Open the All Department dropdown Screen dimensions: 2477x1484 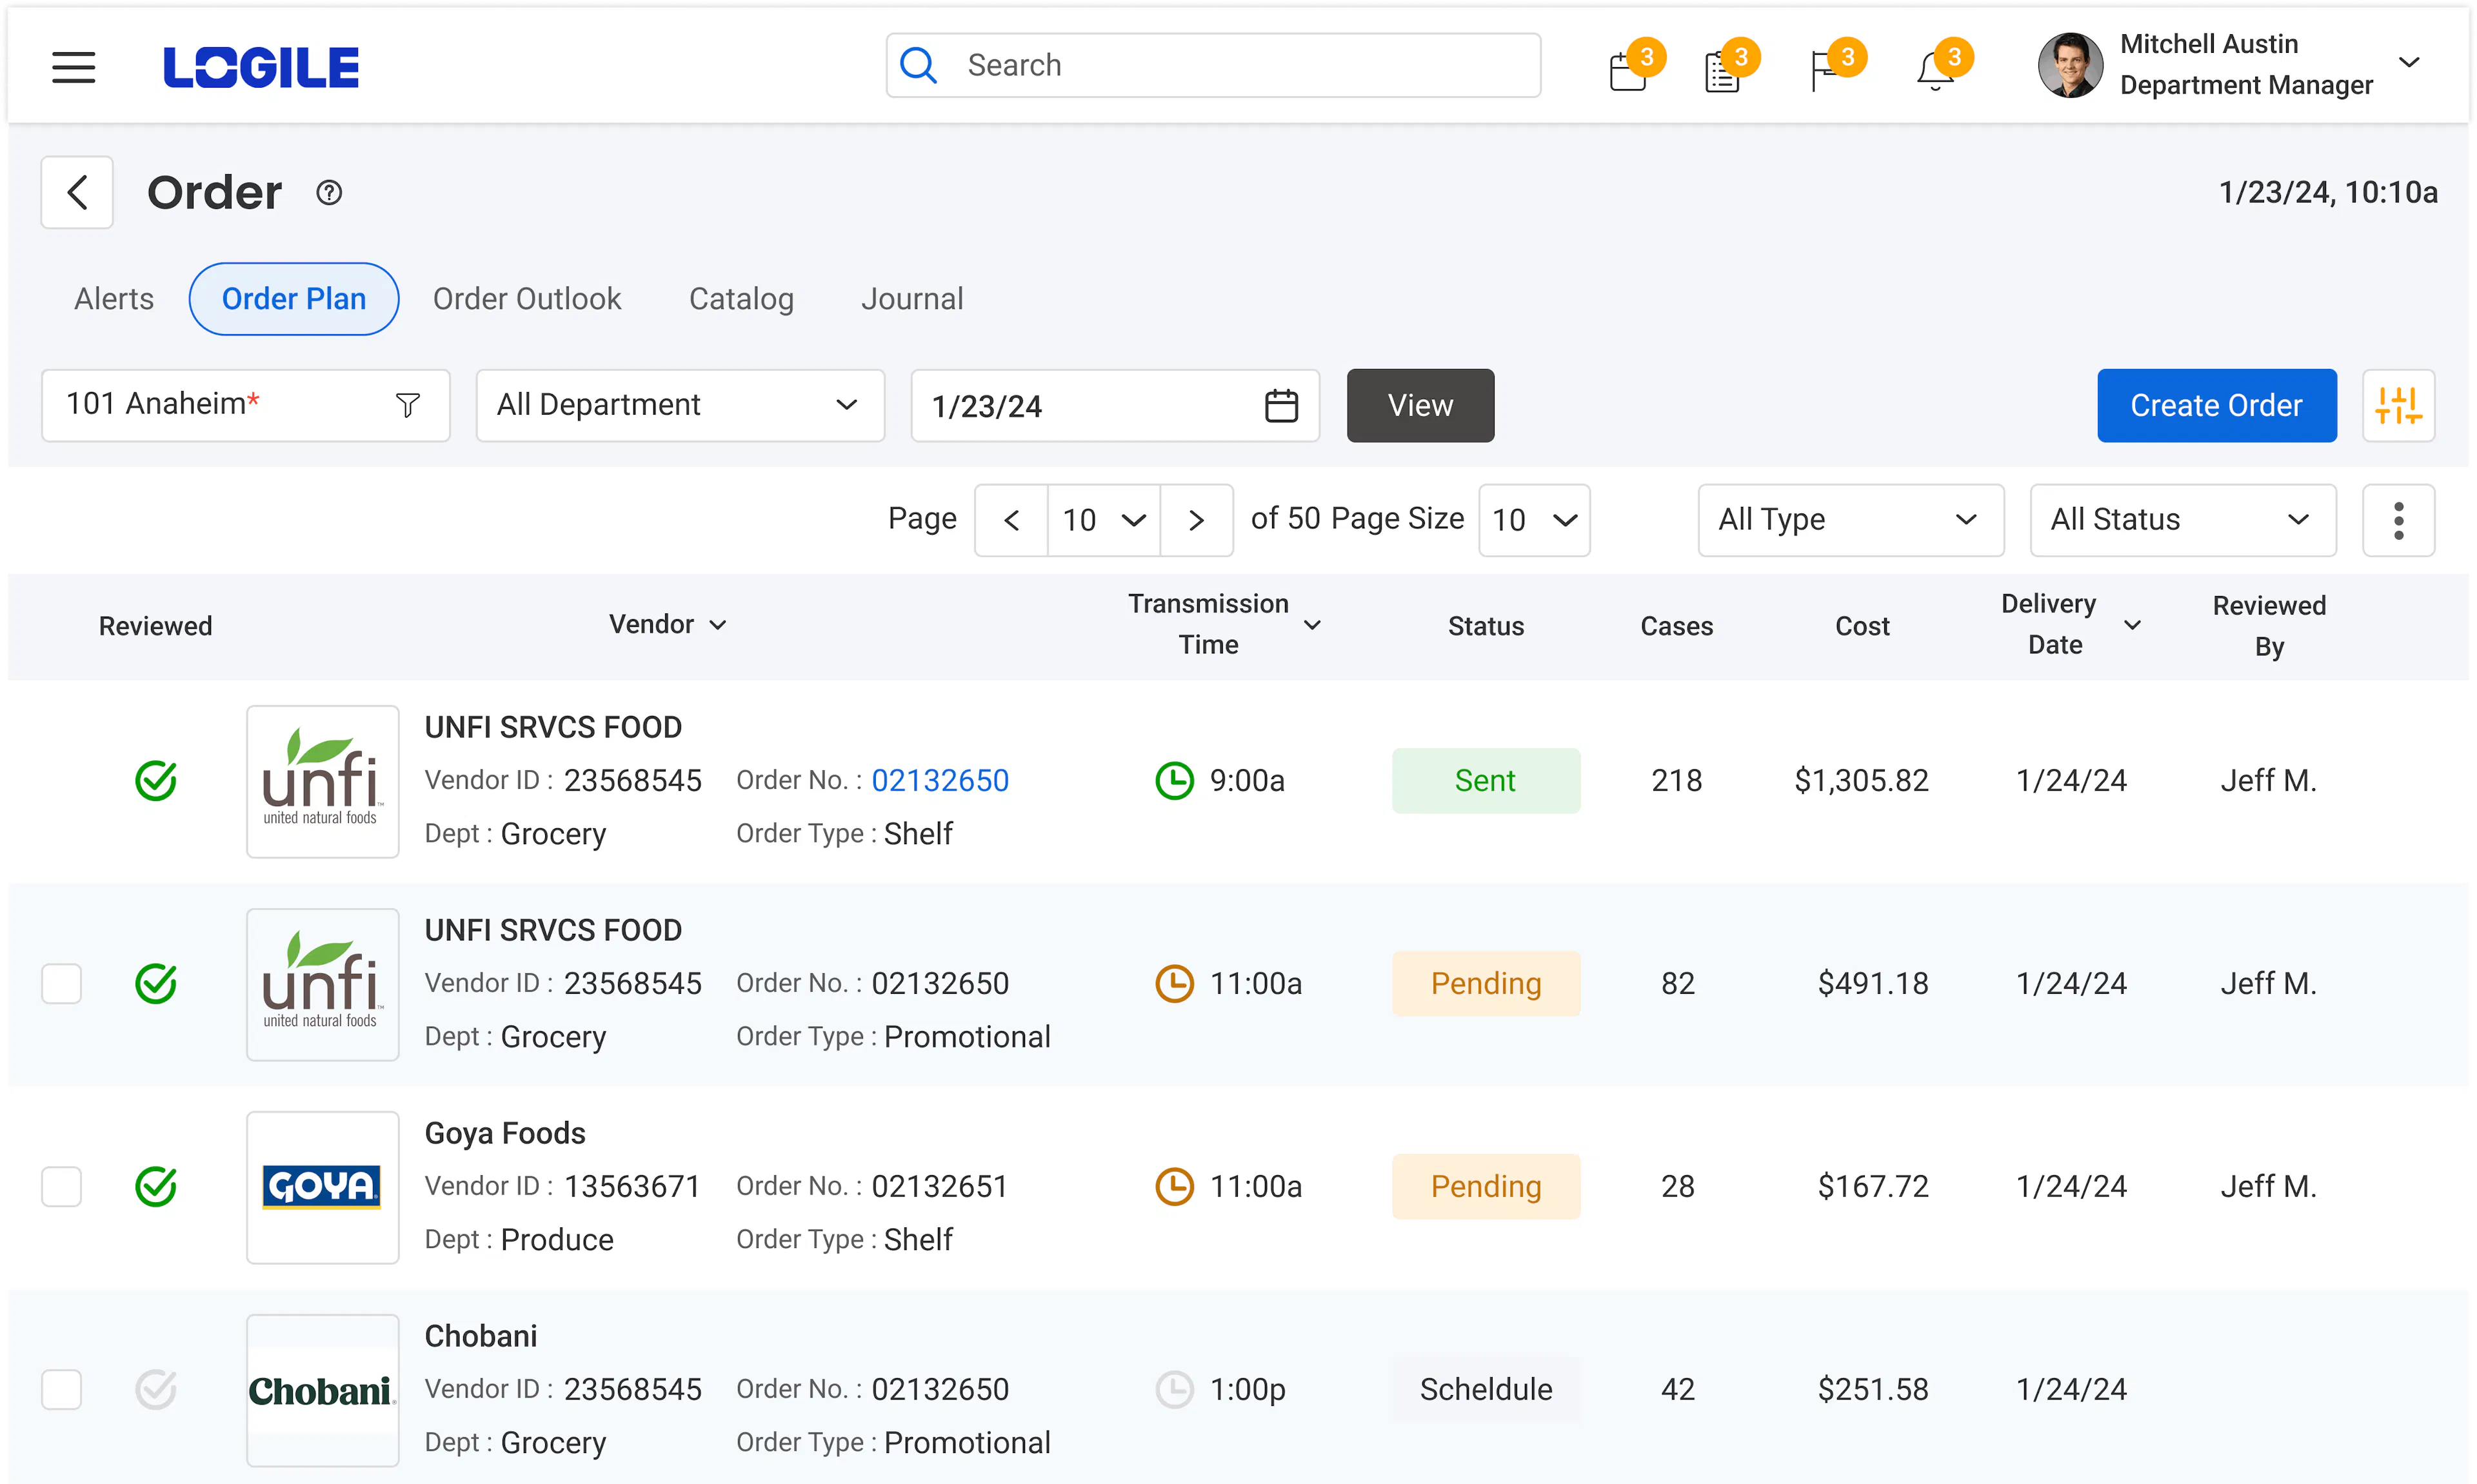tap(679, 405)
